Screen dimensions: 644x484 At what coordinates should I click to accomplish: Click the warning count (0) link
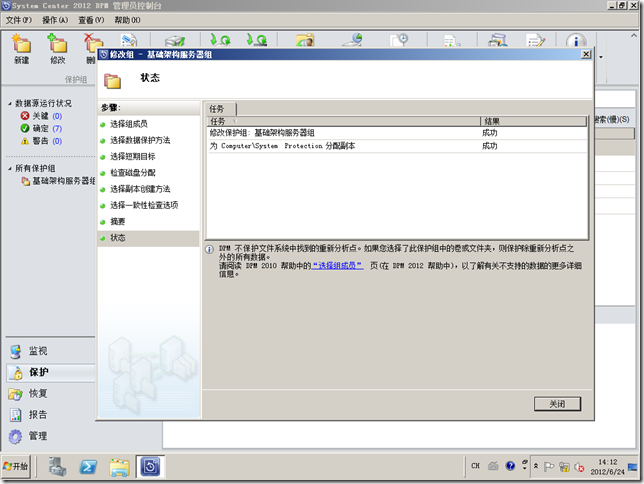coord(57,141)
